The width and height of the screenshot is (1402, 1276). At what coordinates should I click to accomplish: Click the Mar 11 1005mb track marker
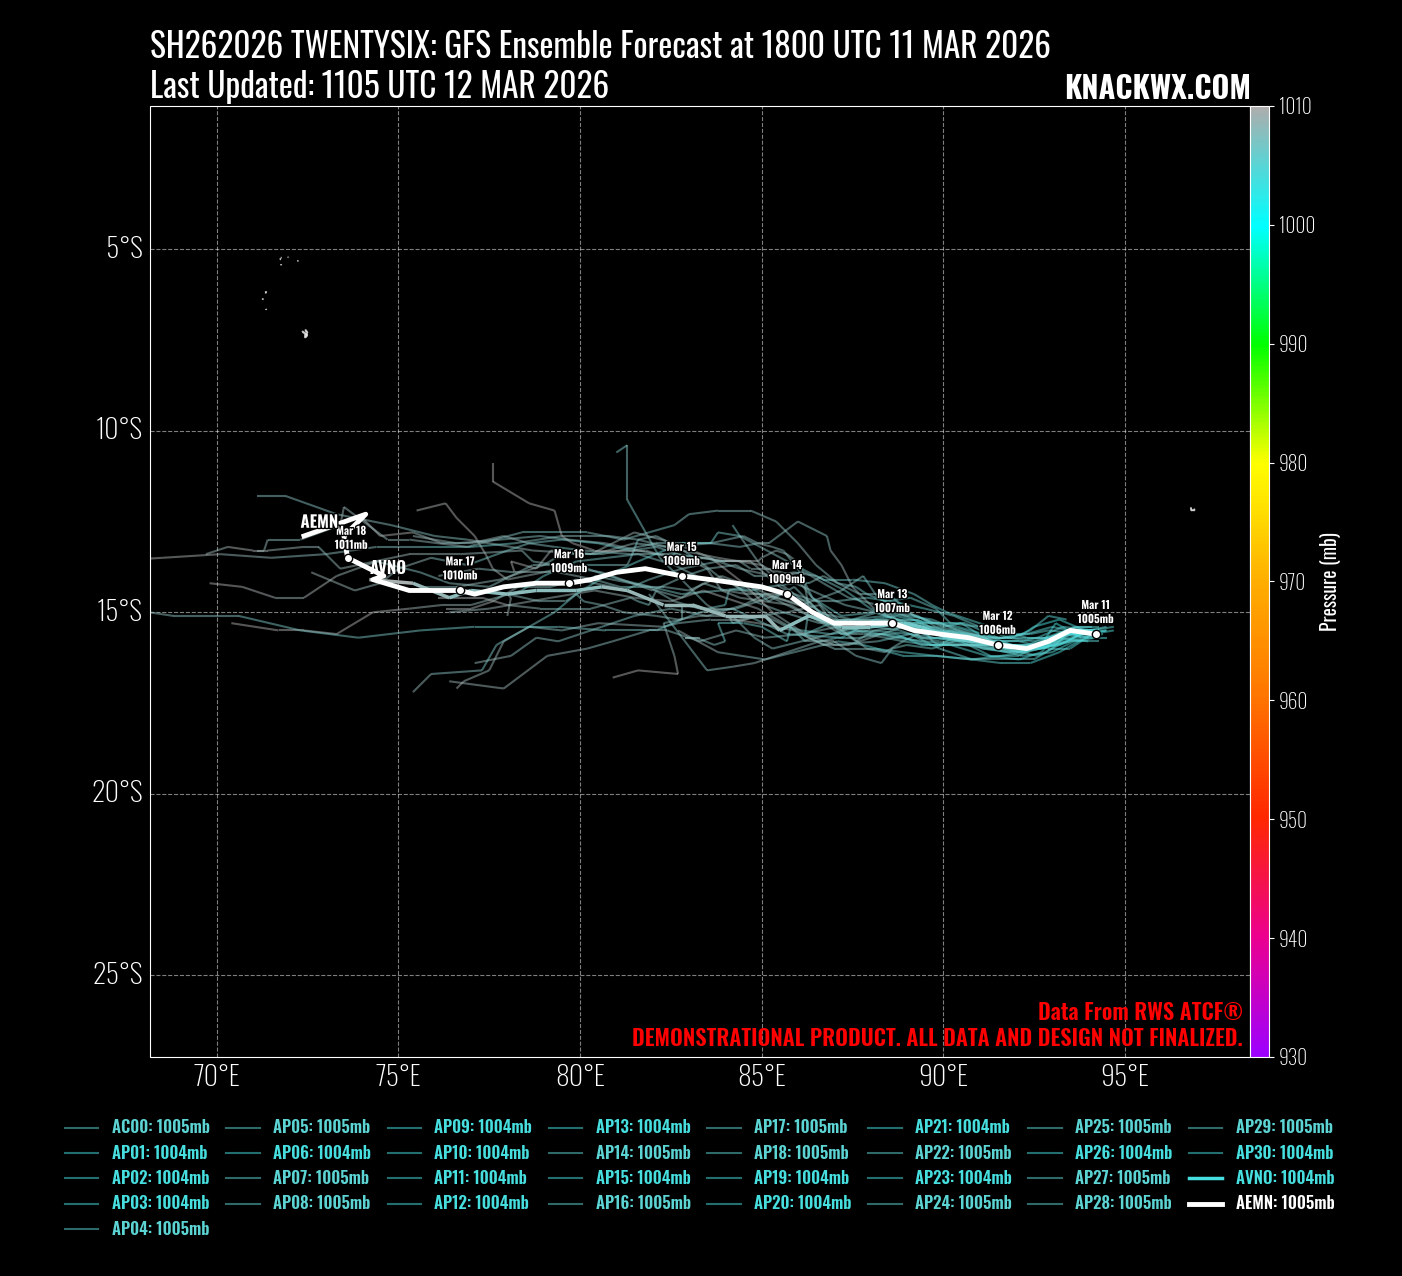[1096, 635]
